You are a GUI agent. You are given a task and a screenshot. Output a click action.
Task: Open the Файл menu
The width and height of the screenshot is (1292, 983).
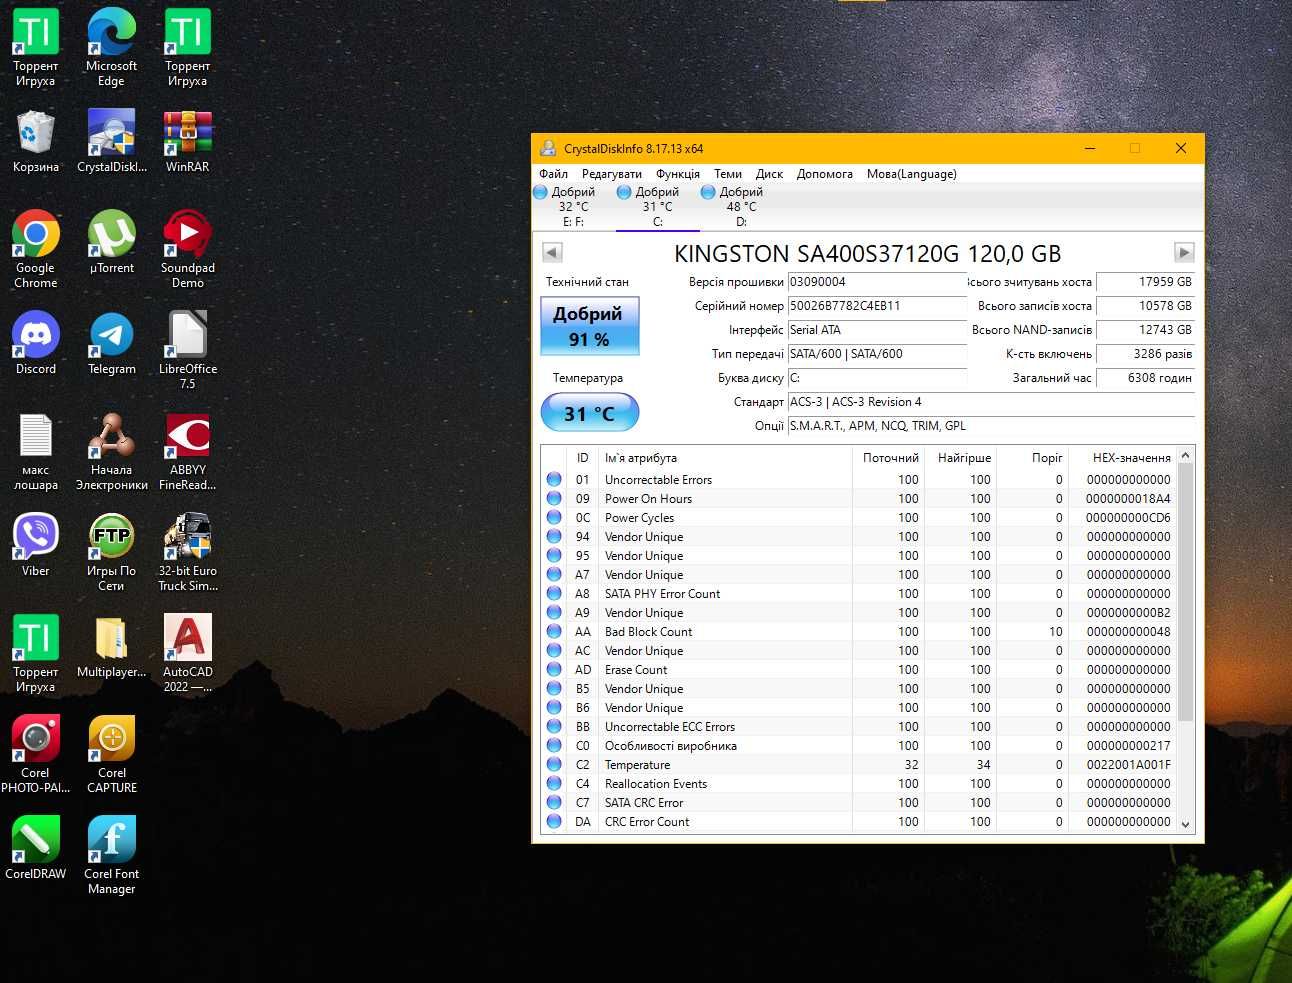[x=553, y=174]
